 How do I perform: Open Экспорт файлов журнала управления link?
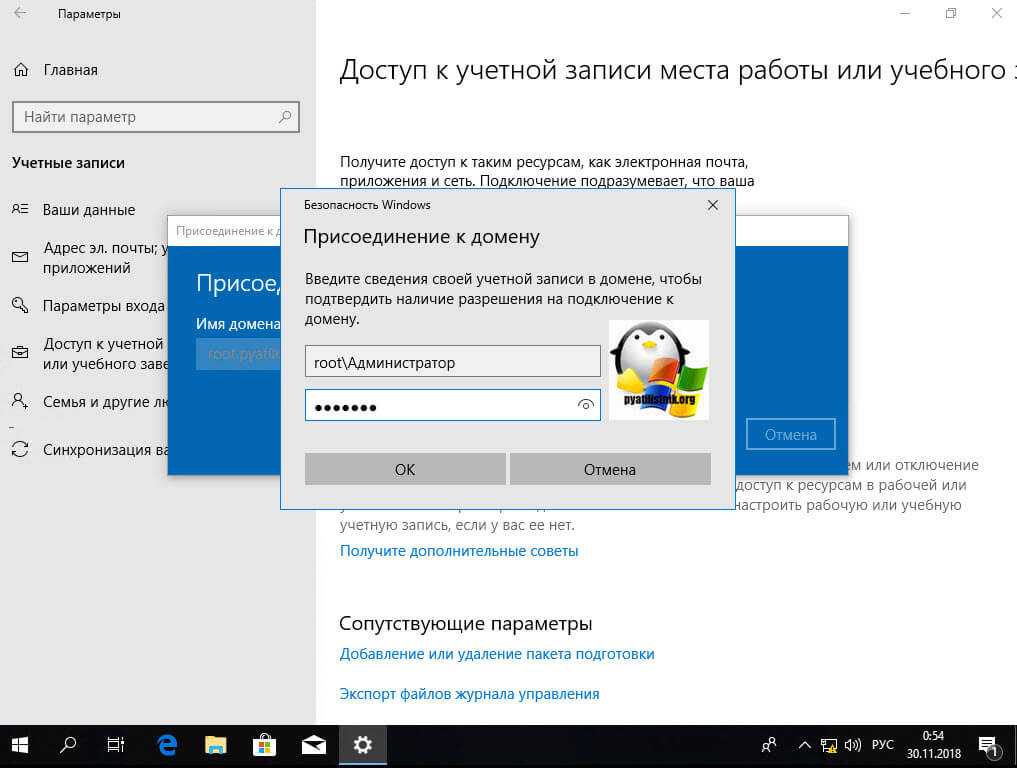point(469,694)
